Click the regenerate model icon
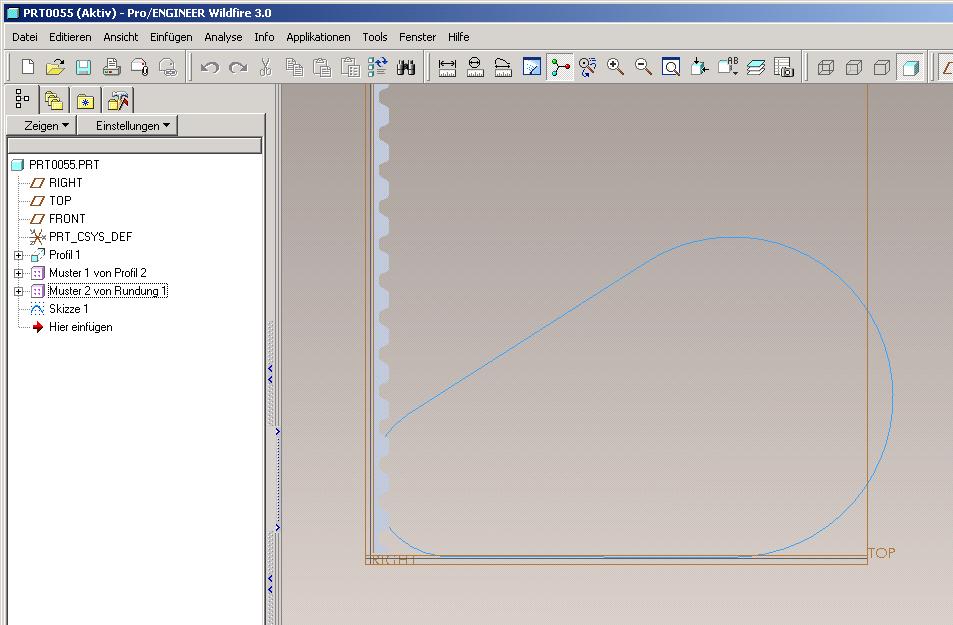The image size is (953, 625). [x=377, y=67]
